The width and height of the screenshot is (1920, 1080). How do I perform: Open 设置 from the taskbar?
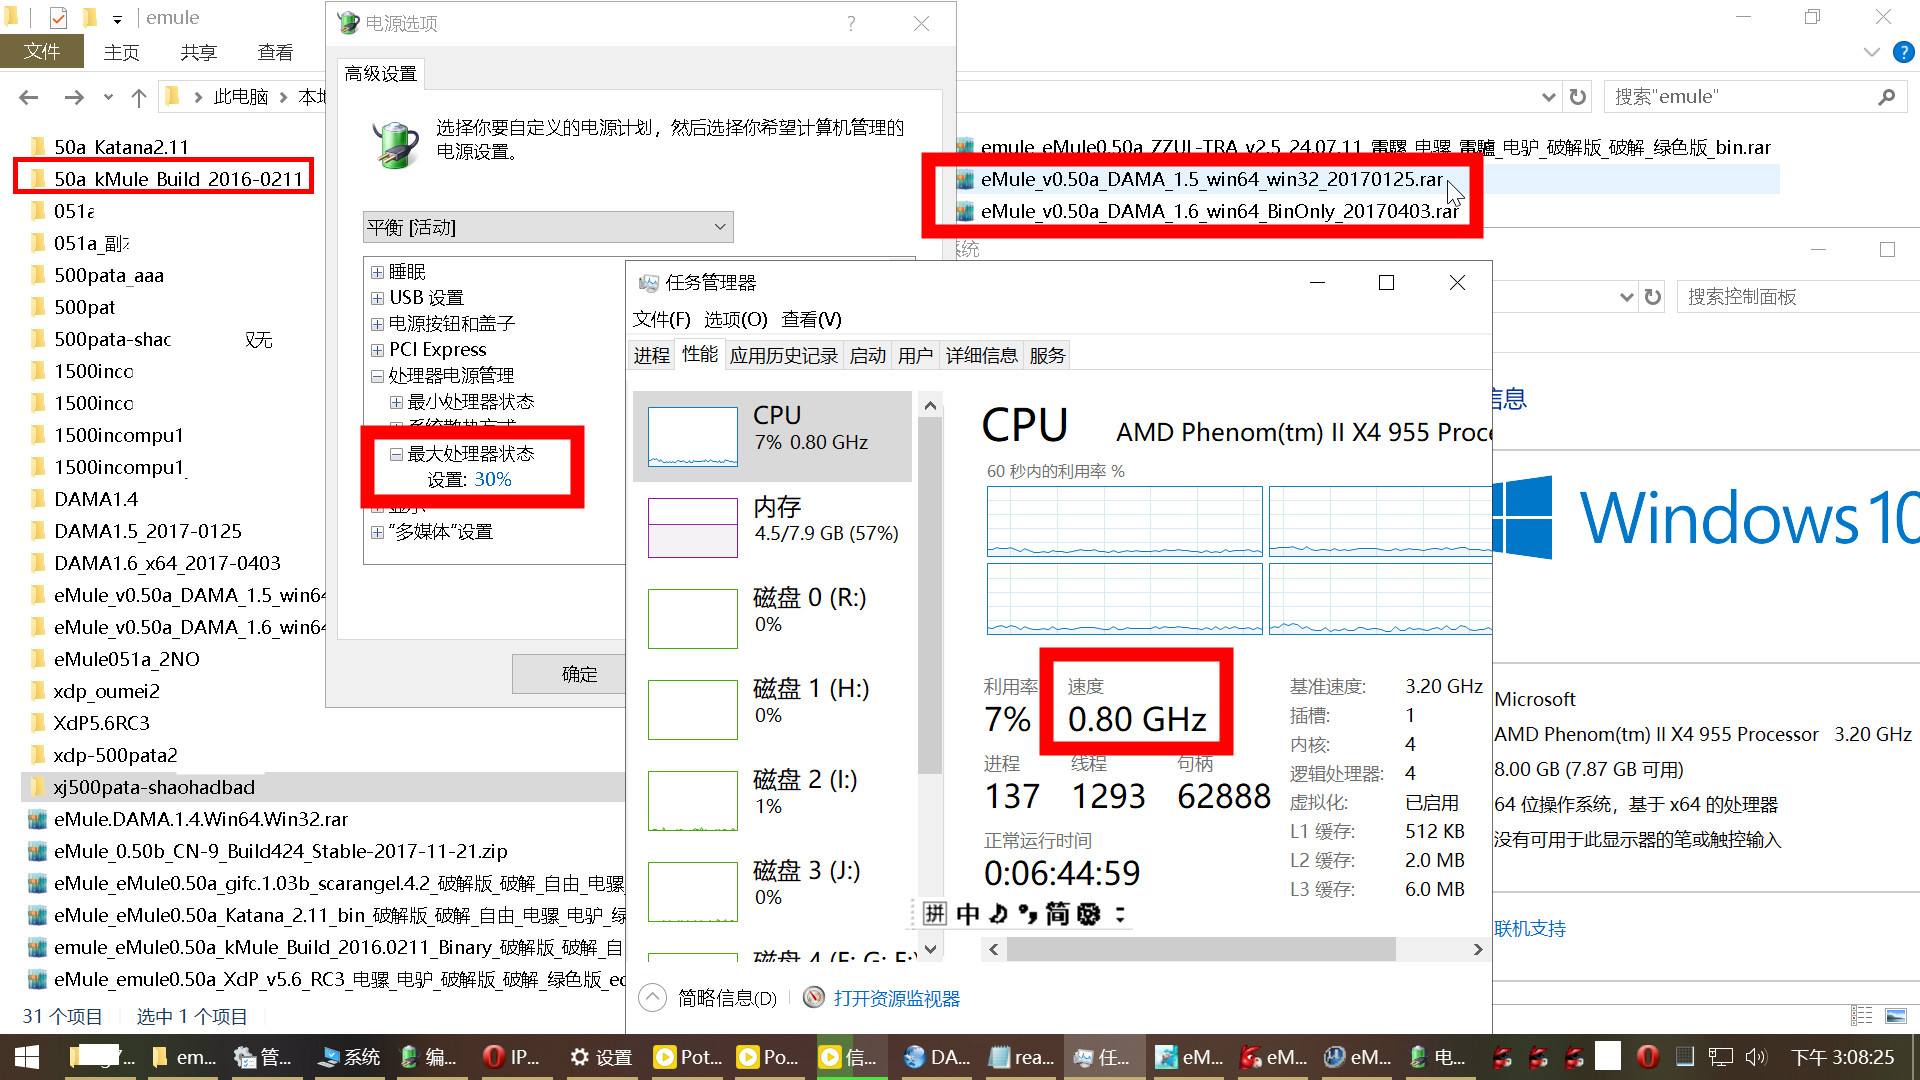coord(601,1057)
